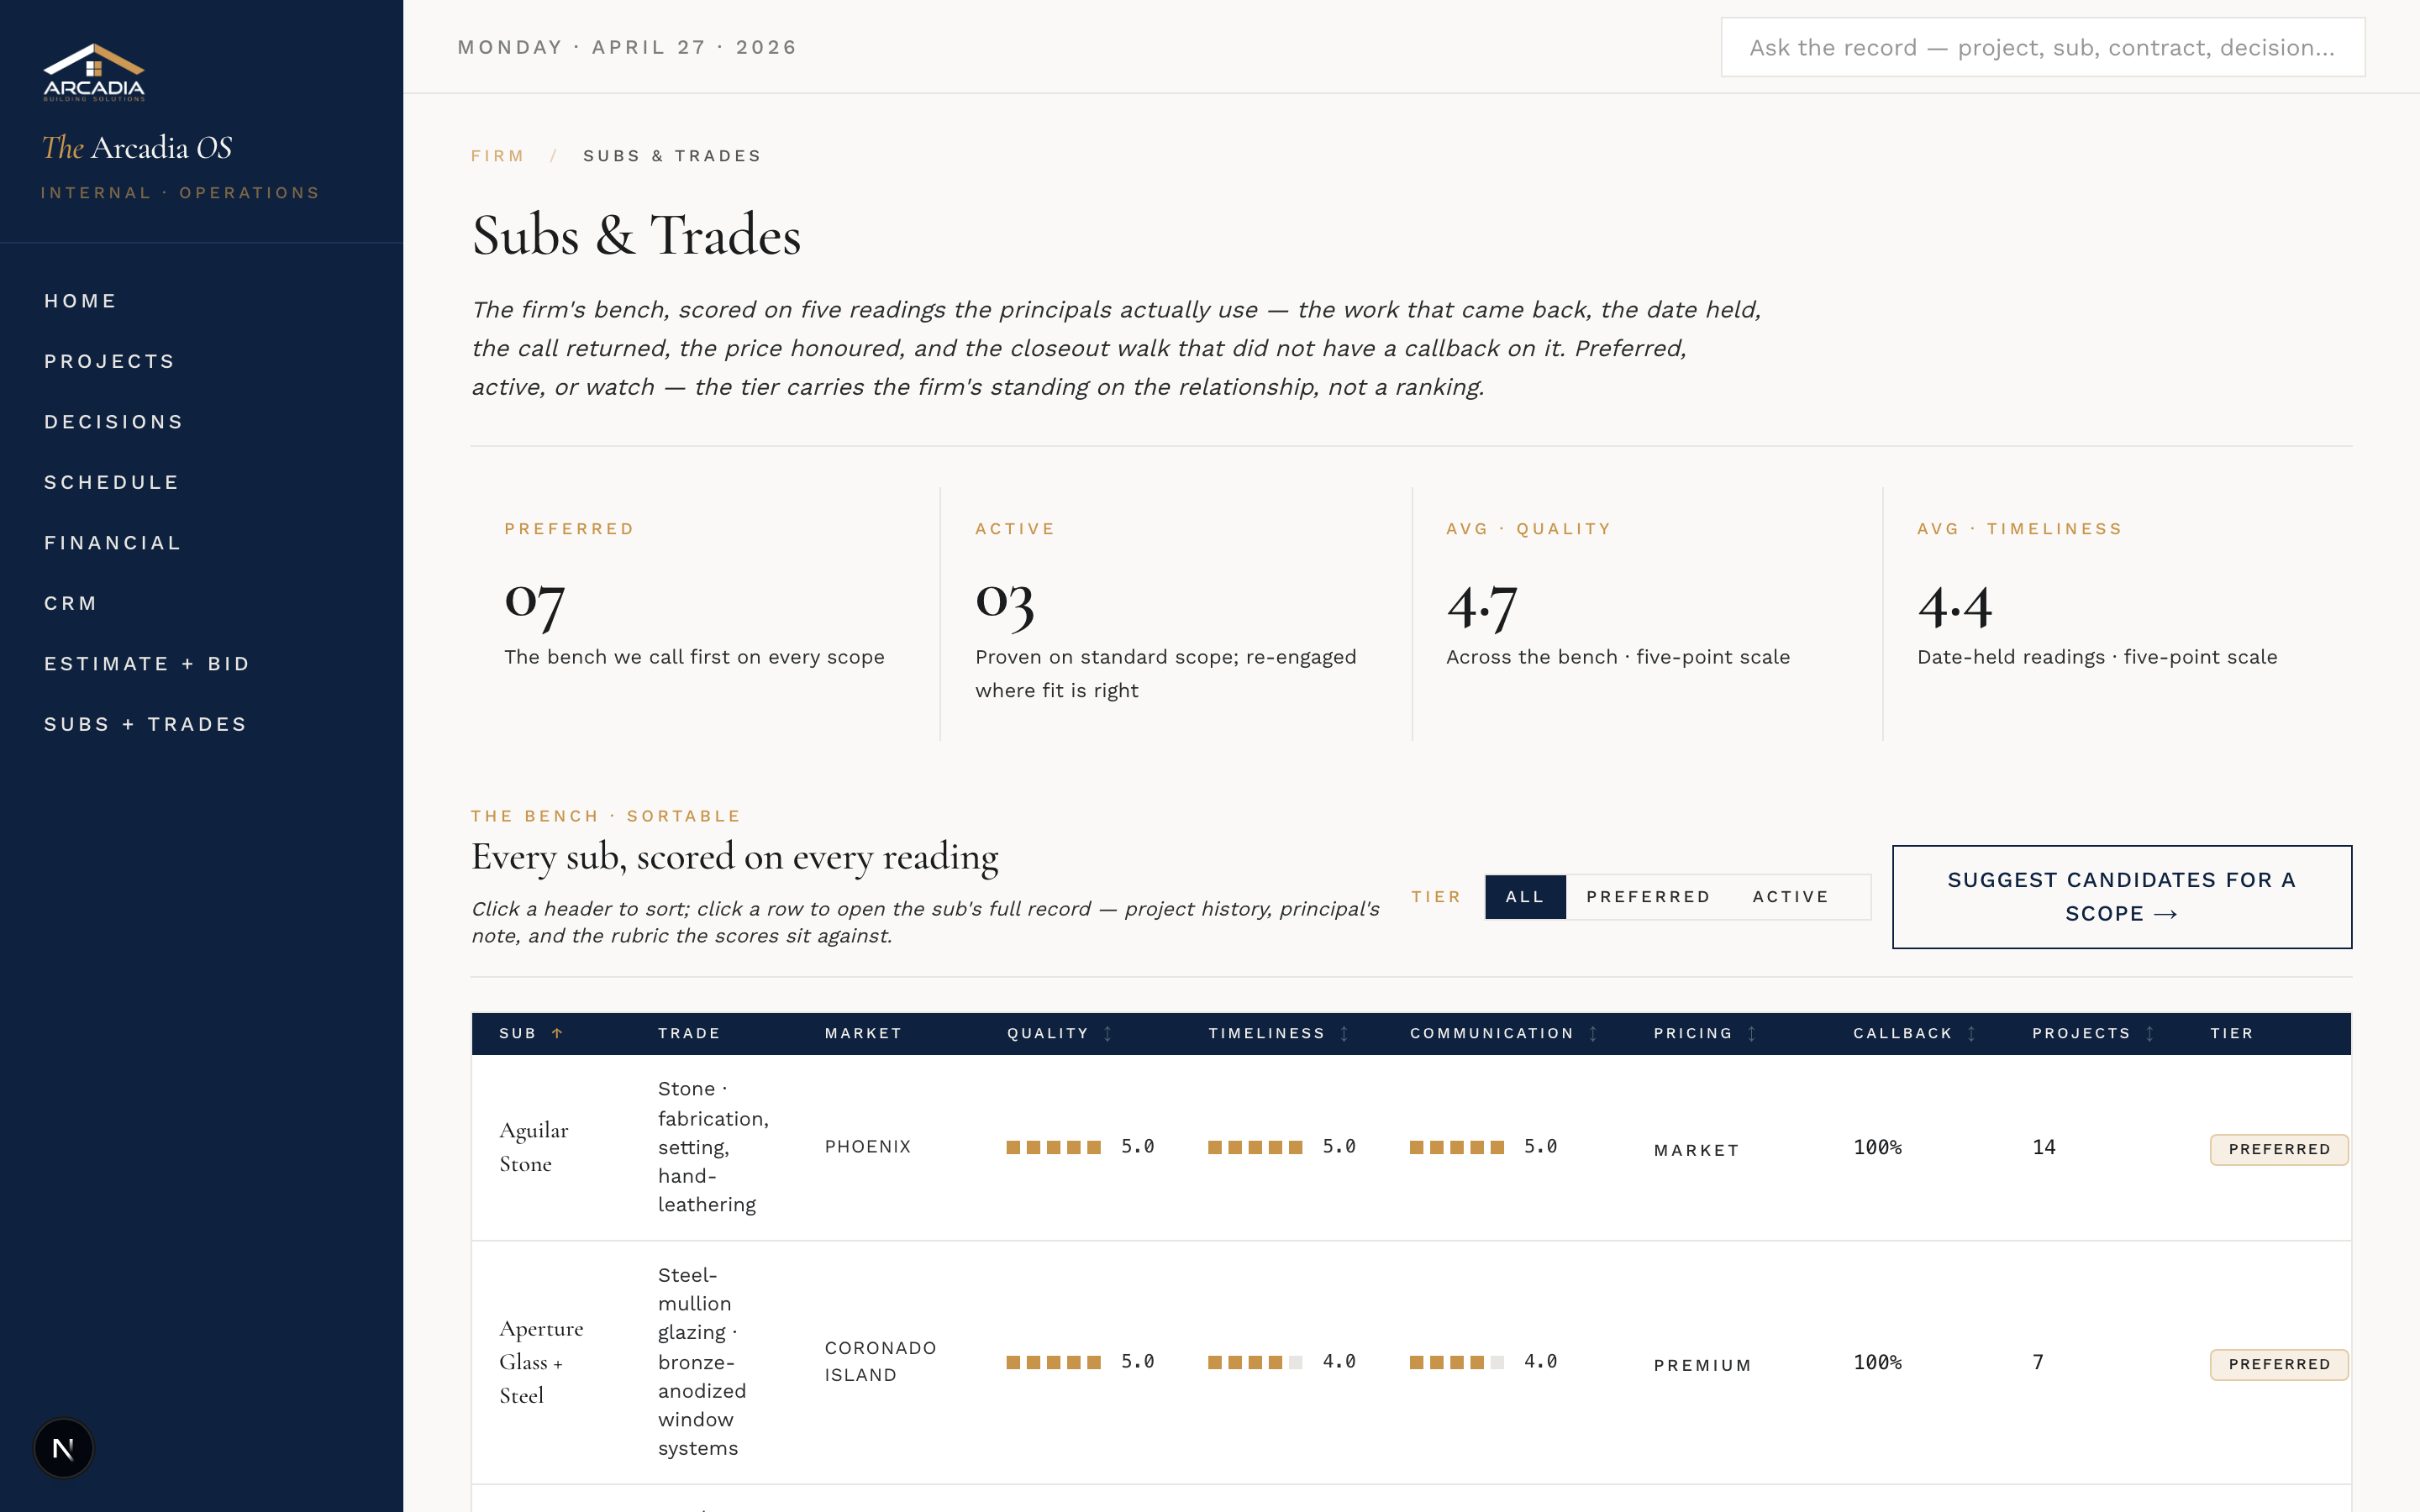Click Aperture Glass communication rating bar

(x=1457, y=1362)
